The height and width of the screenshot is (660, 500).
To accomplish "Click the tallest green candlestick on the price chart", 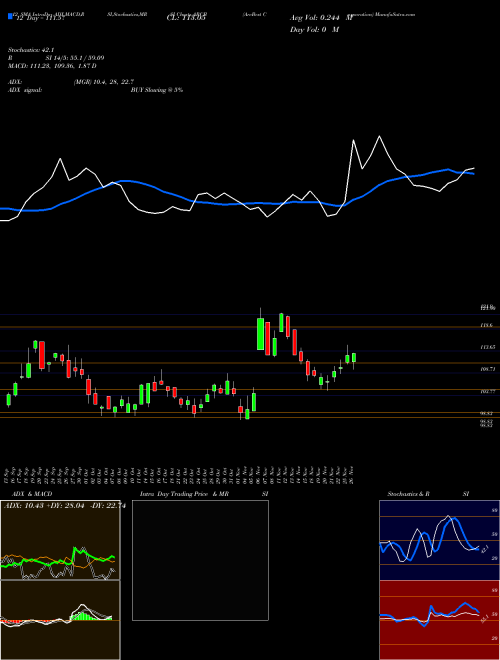I will point(261,334).
